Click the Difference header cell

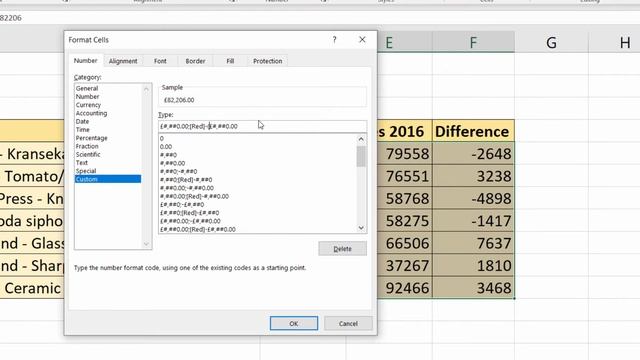point(473,131)
